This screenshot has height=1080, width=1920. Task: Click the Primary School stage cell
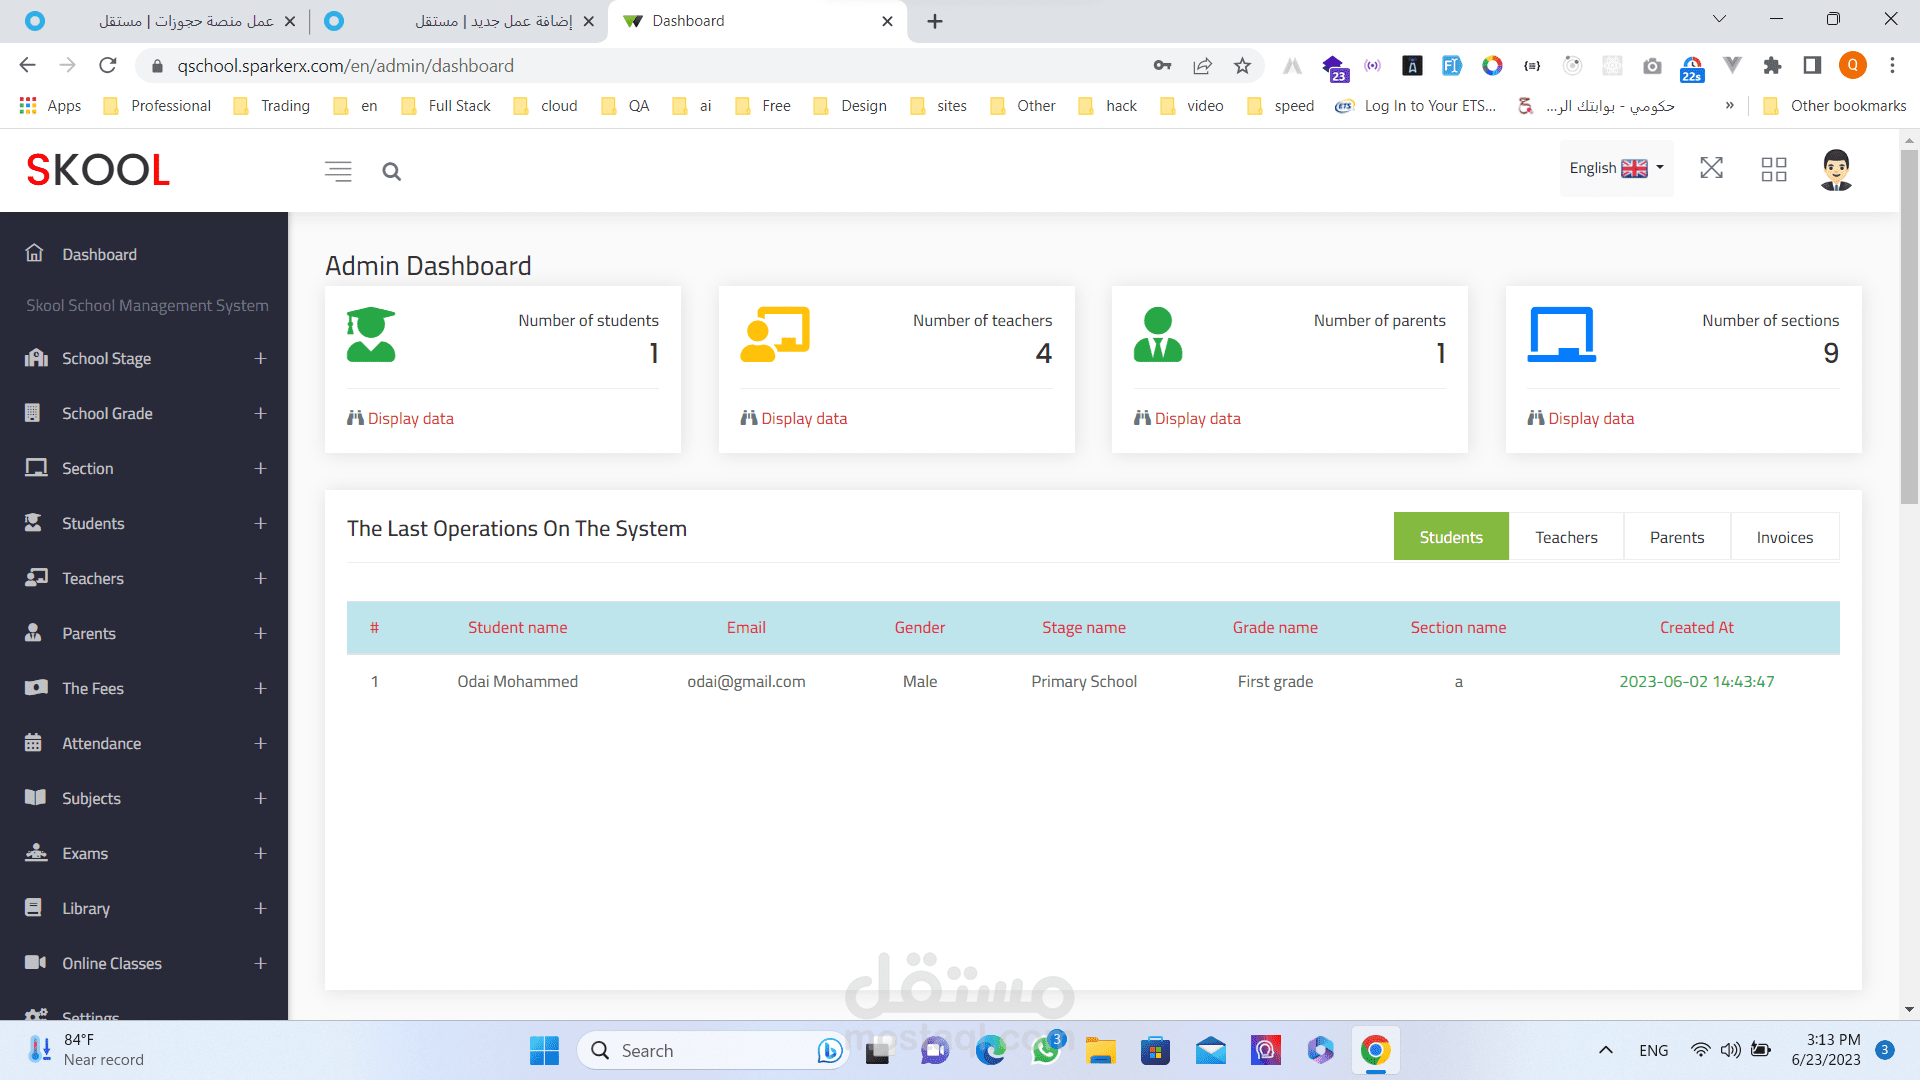pyautogui.click(x=1084, y=681)
